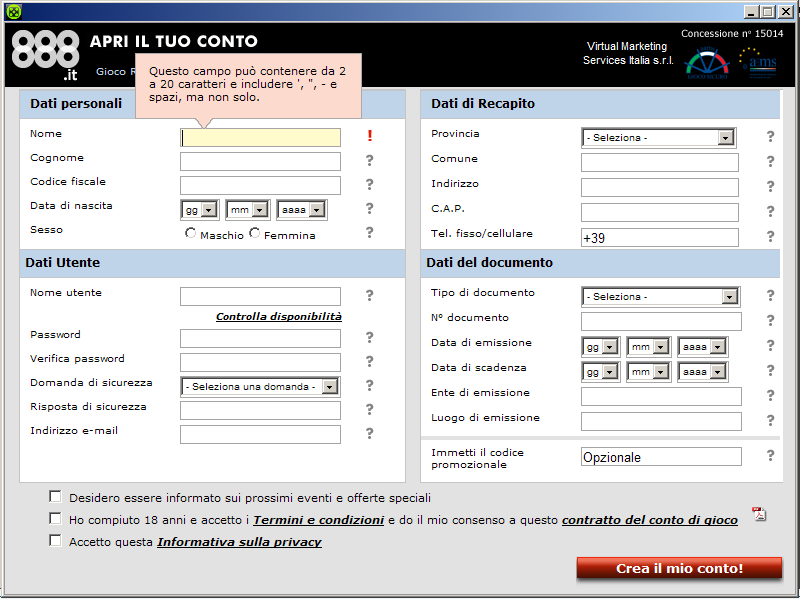Tick the Informativa sulla privacy checkbox
The height and width of the screenshot is (599, 800).
55,540
